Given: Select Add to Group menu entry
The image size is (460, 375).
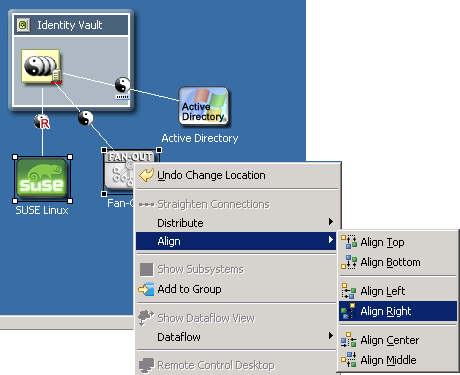Looking at the screenshot, I should [236, 289].
